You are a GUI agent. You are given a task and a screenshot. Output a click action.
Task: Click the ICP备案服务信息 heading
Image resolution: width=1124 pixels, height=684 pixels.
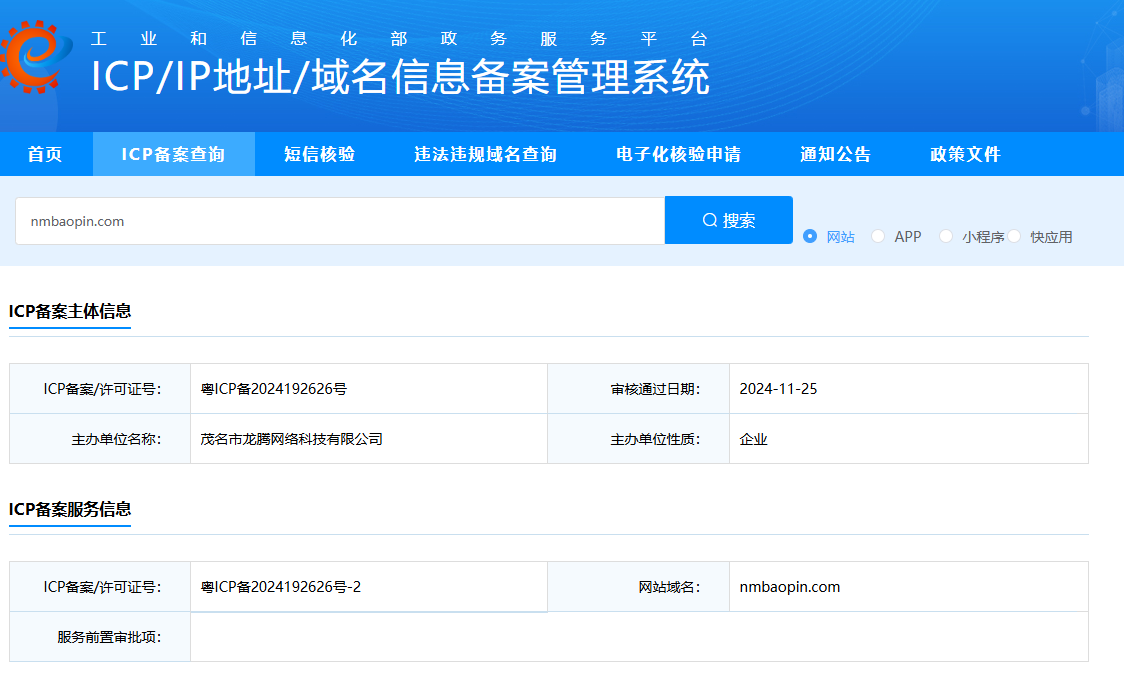70,509
